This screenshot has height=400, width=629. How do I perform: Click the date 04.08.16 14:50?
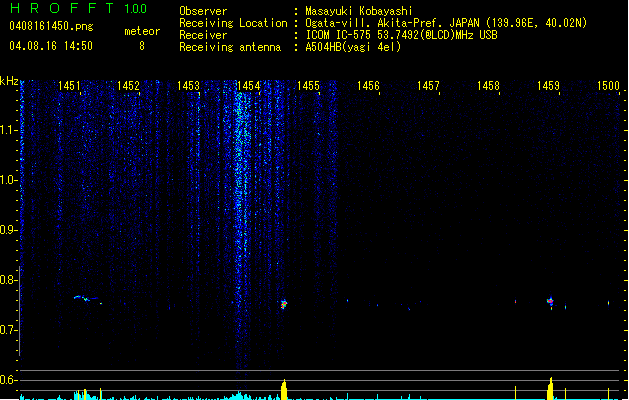coord(51,46)
